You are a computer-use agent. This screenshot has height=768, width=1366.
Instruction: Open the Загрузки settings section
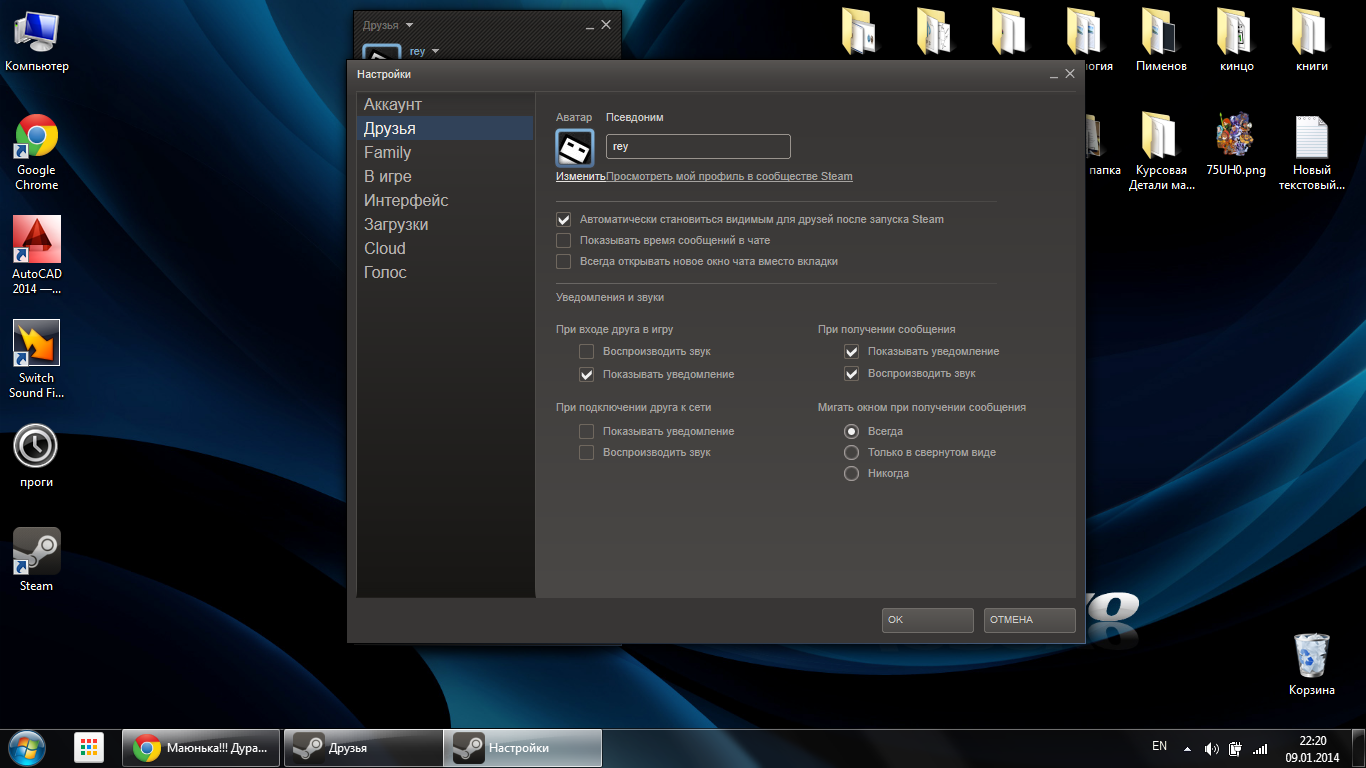[x=445, y=224]
